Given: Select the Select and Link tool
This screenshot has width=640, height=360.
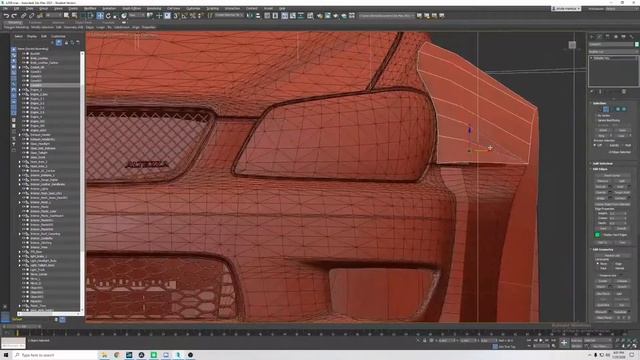Looking at the screenshot, I should pyautogui.click(x=24, y=16).
